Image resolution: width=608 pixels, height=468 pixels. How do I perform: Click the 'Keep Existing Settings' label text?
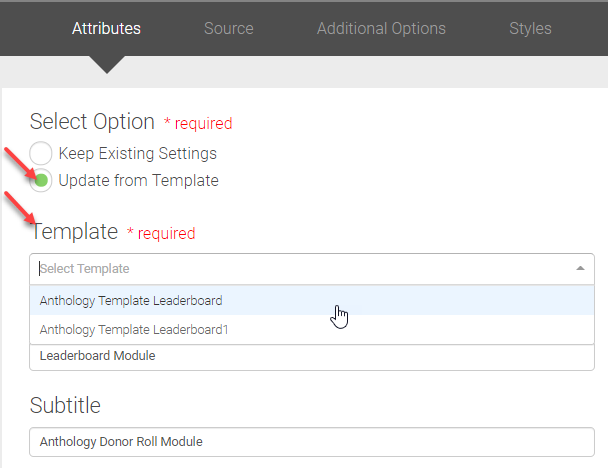click(137, 154)
